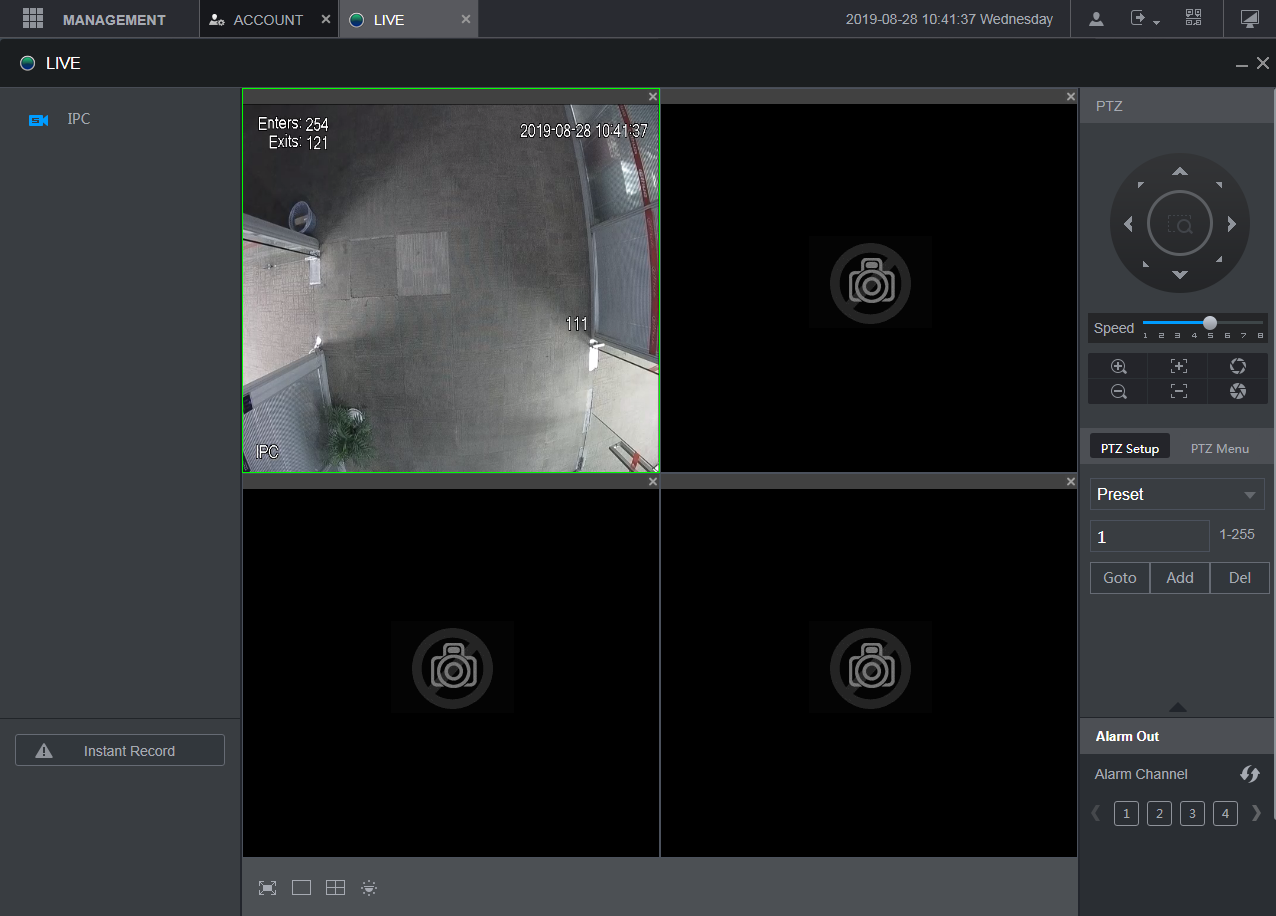Click the preset number input field
Screen dimensions: 1276x916
(x=1150, y=536)
